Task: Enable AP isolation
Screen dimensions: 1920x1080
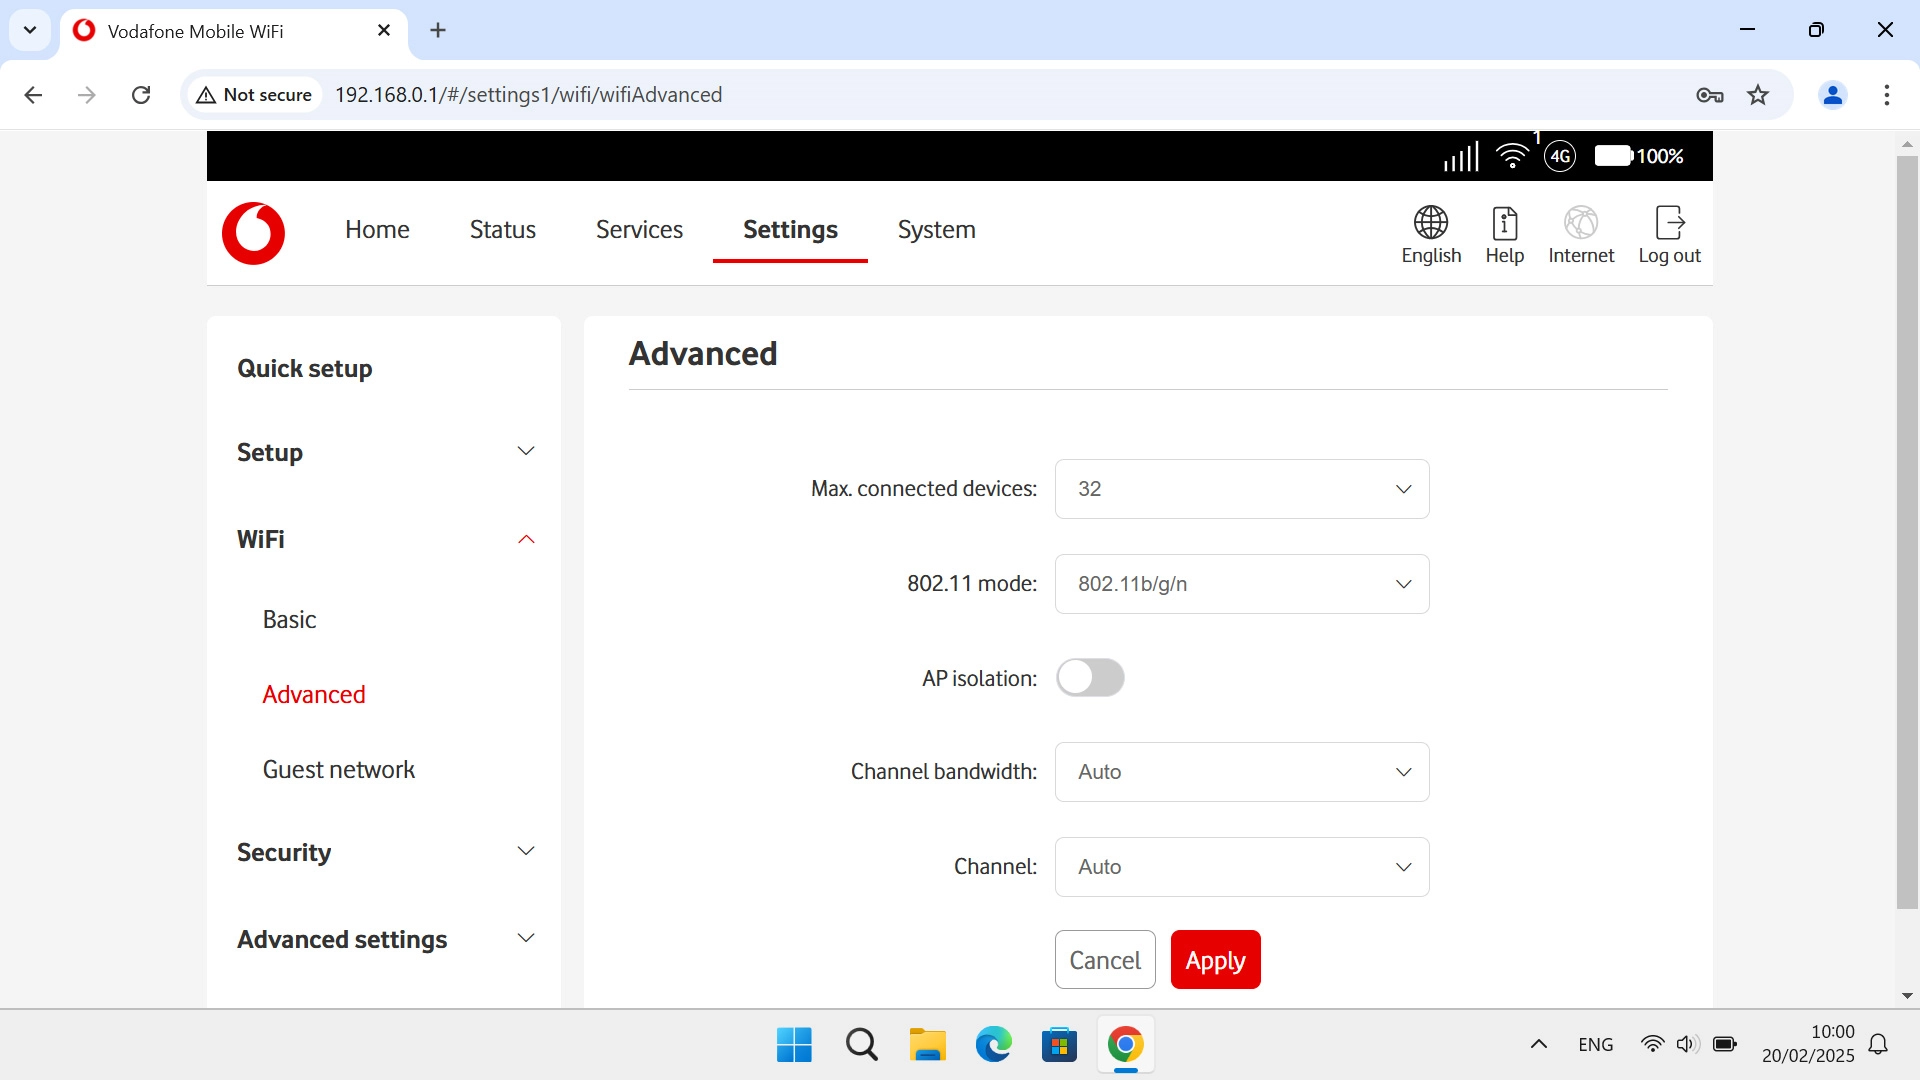Action: coord(1090,677)
